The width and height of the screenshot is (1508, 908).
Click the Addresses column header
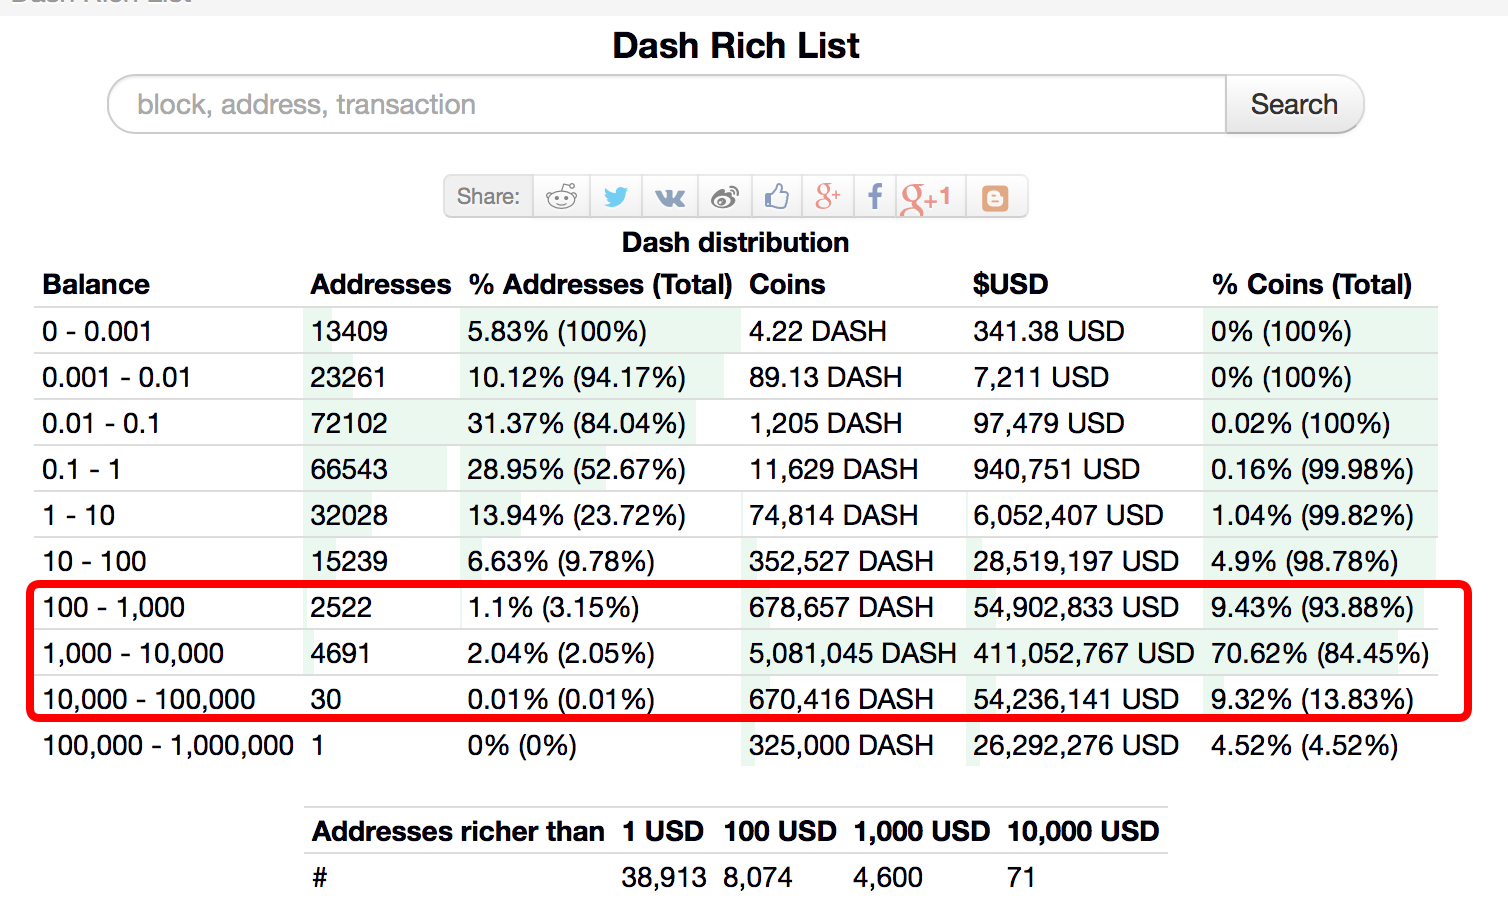point(380,285)
